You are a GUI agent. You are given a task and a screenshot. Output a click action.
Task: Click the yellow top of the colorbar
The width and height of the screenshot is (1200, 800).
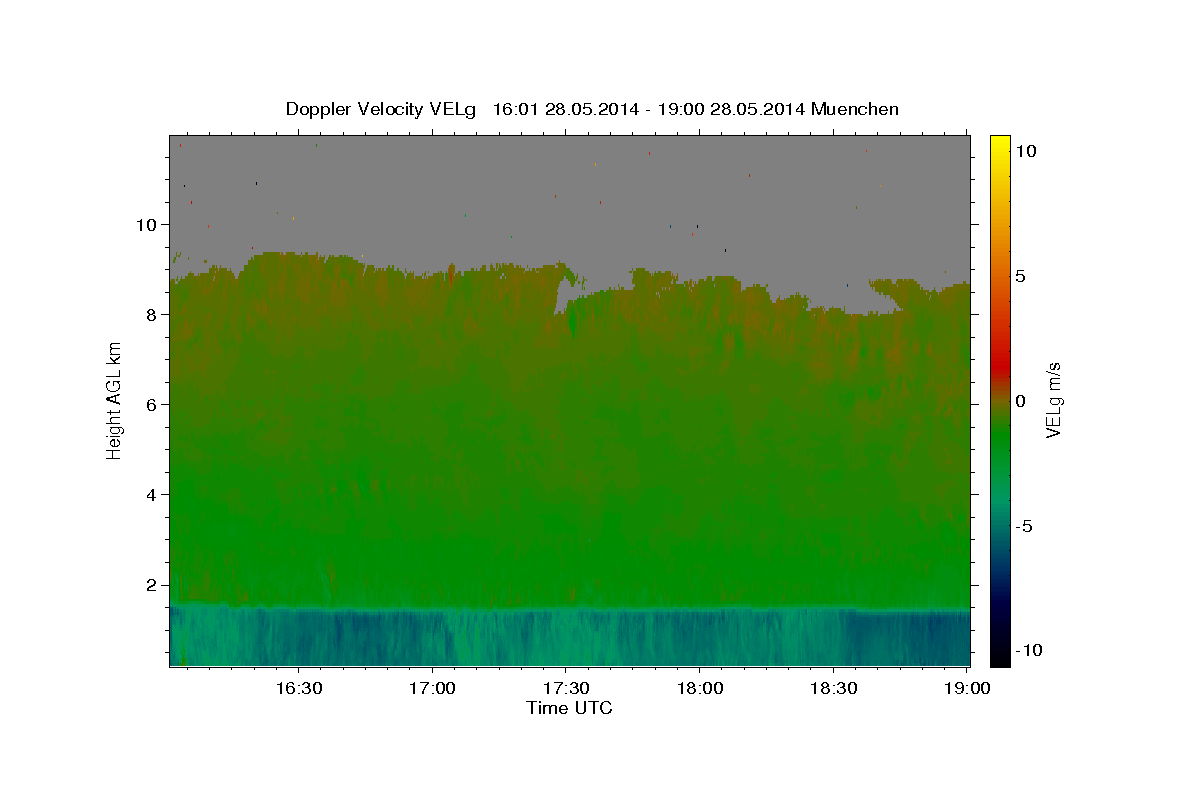[x=1000, y=145]
